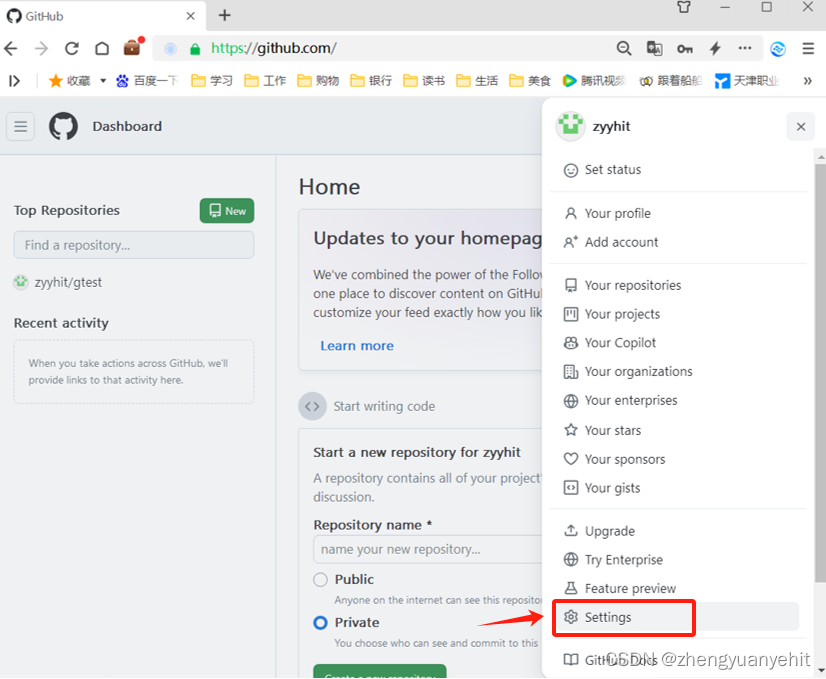Click the shirt skin icon in title bar
This screenshot has width=826, height=679.
pos(684,7)
